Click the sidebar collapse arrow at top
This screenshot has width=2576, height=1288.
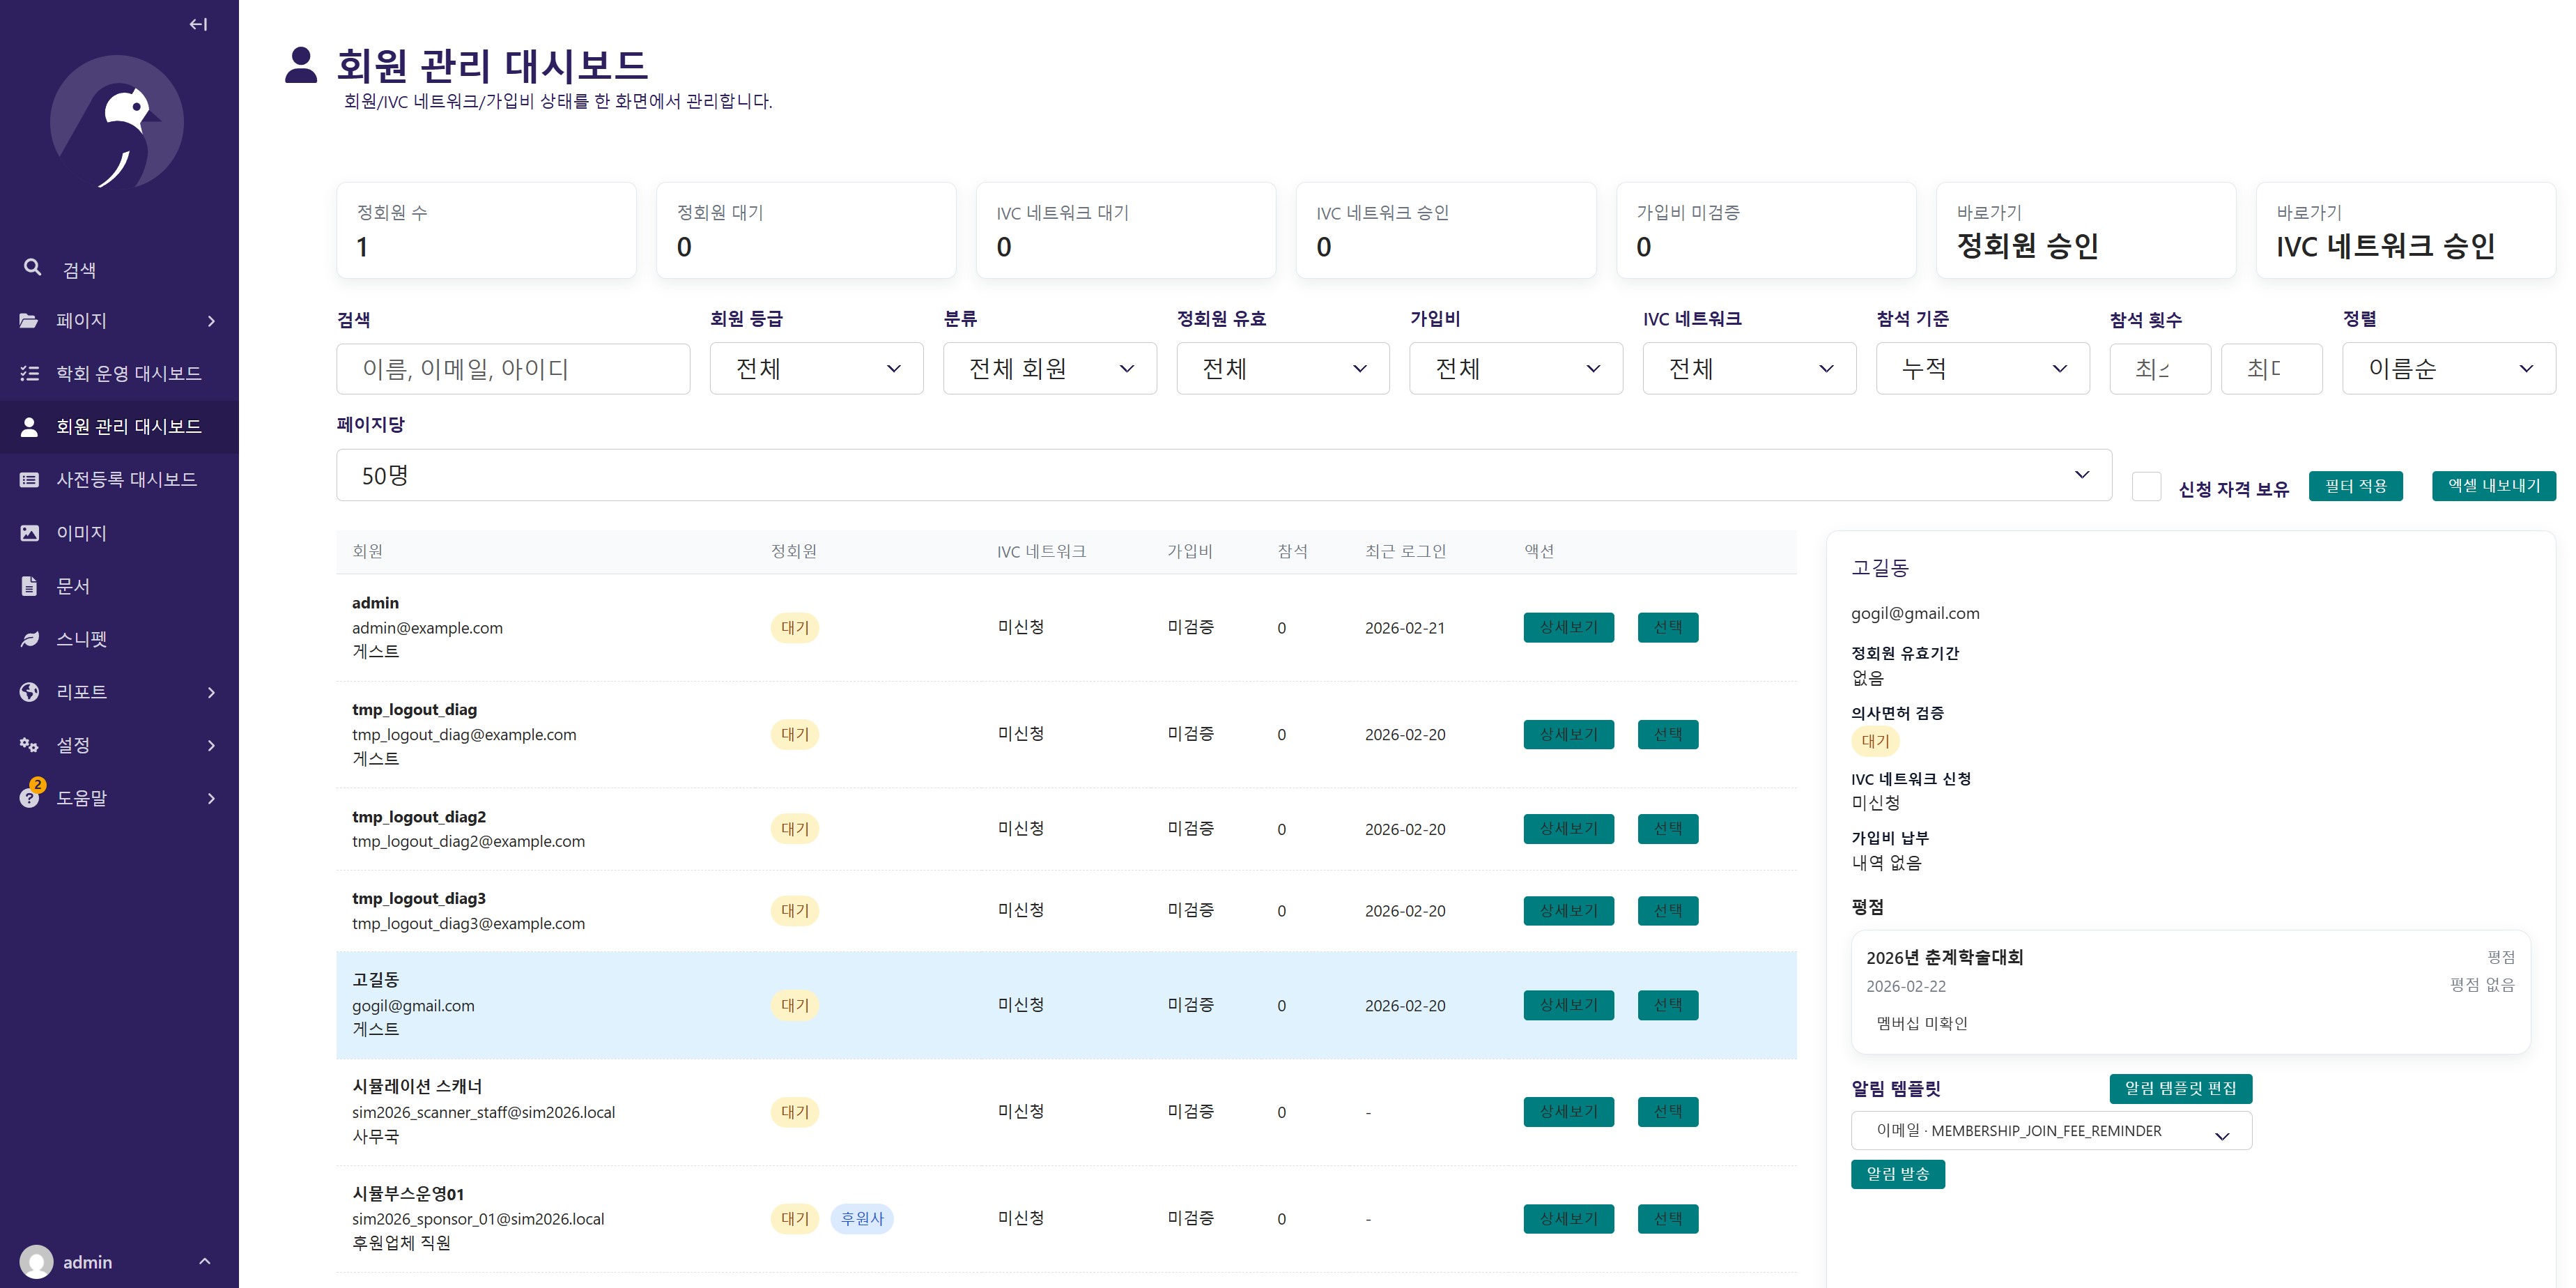pyautogui.click(x=198, y=23)
